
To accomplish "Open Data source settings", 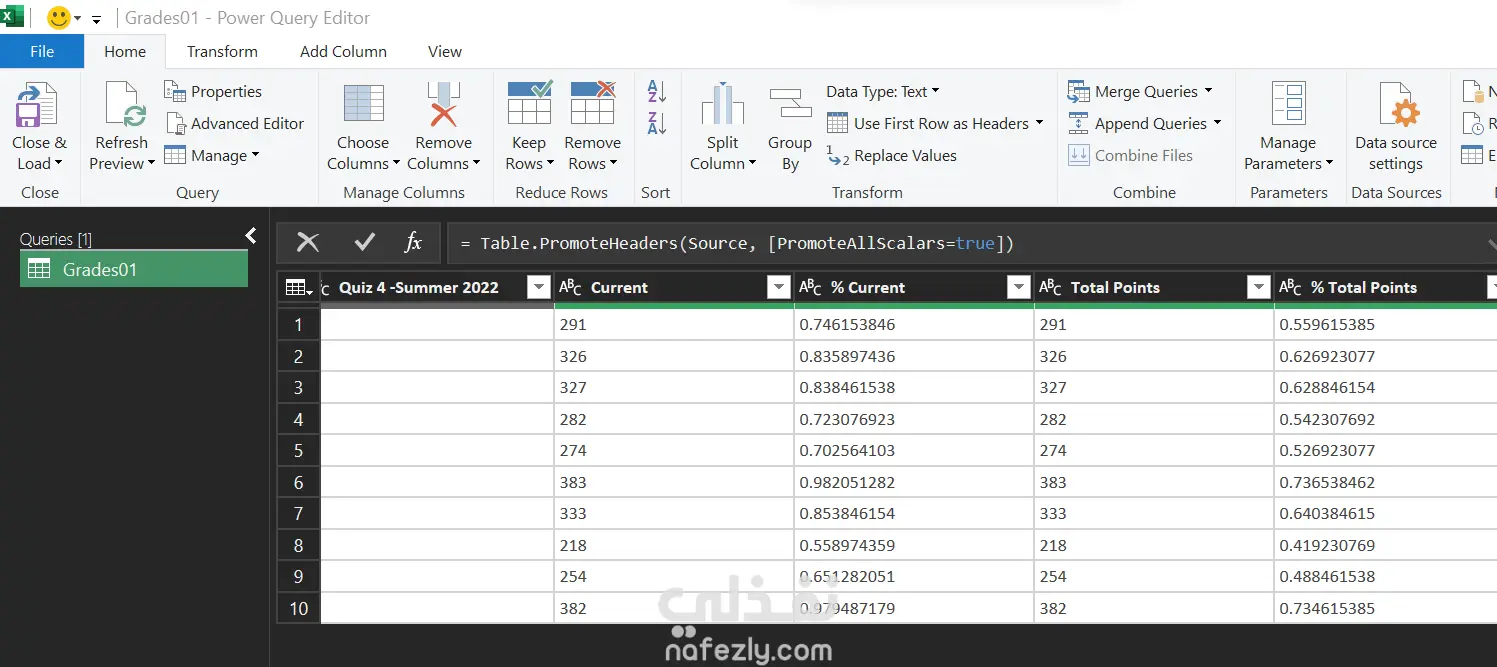I will (1396, 127).
